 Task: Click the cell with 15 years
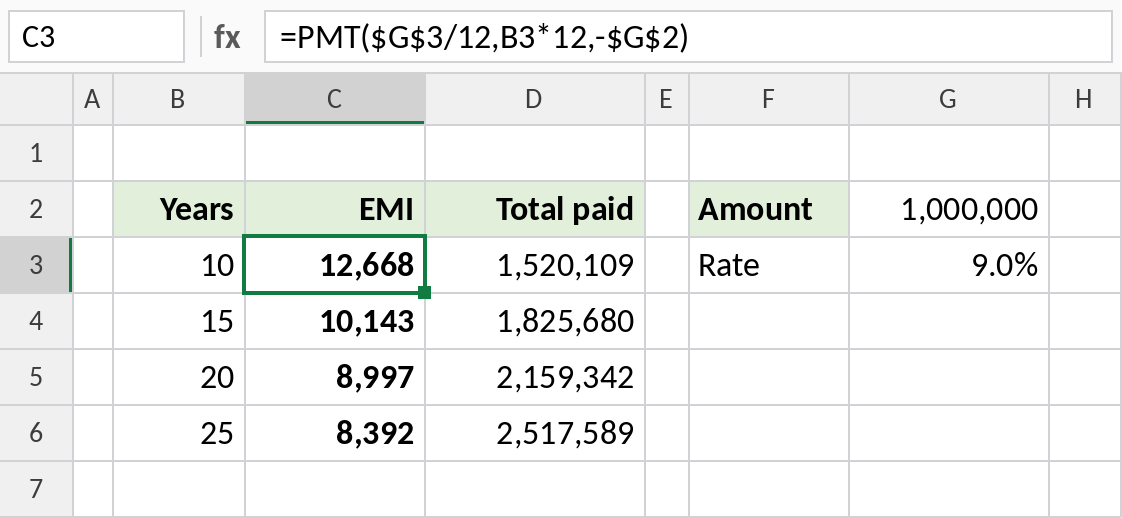coord(179,321)
